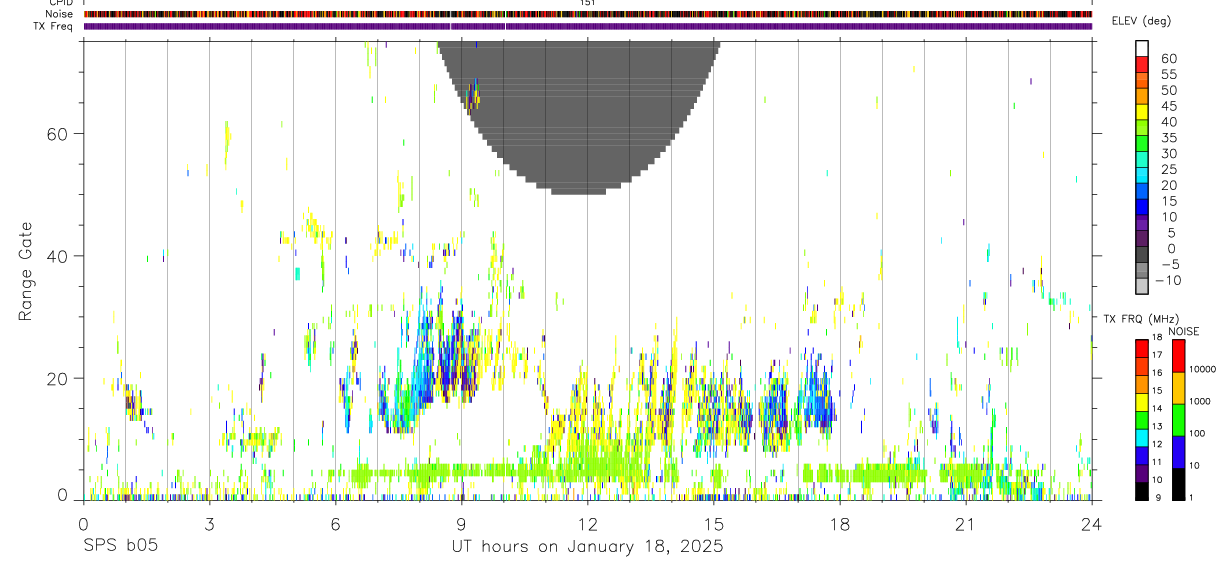1228x567 pixels.
Task: Select the green 100–1000 segment of the NOISE bar
Action: pos(1179,420)
